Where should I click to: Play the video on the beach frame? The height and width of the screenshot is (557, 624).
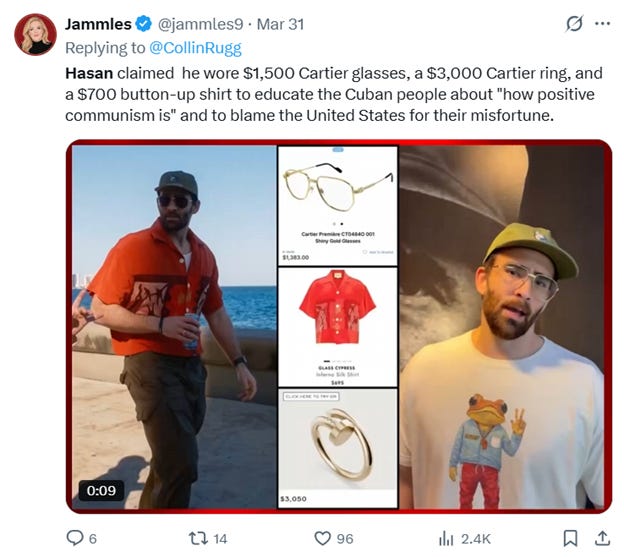174,327
